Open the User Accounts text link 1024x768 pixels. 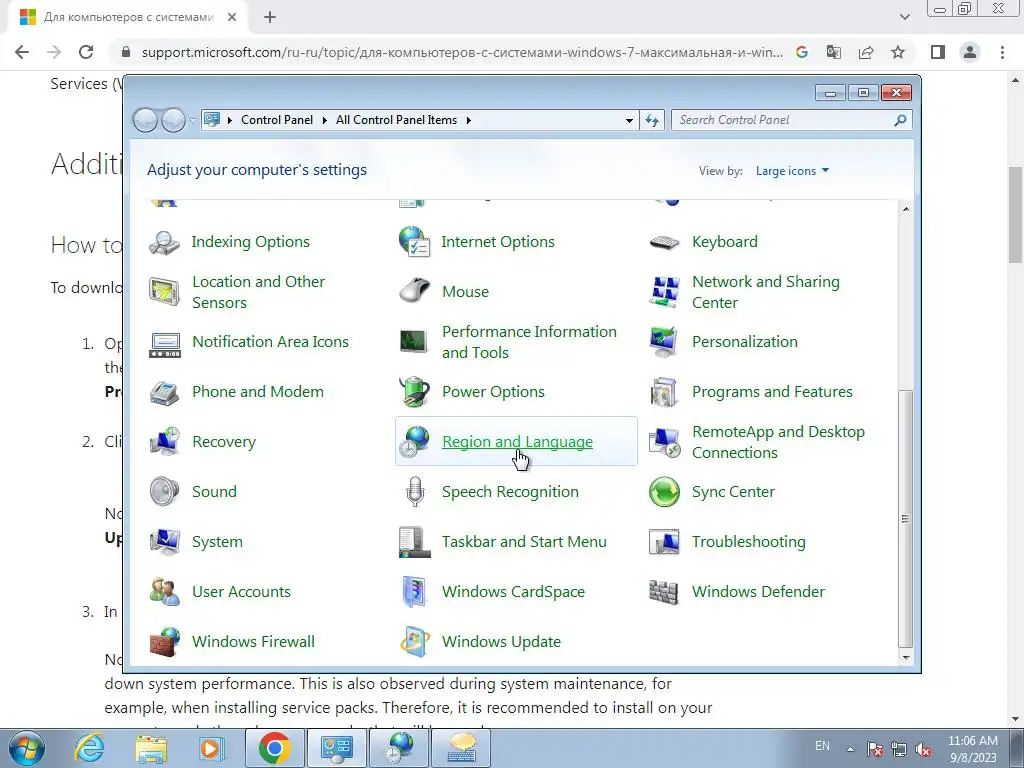(241, 592)
